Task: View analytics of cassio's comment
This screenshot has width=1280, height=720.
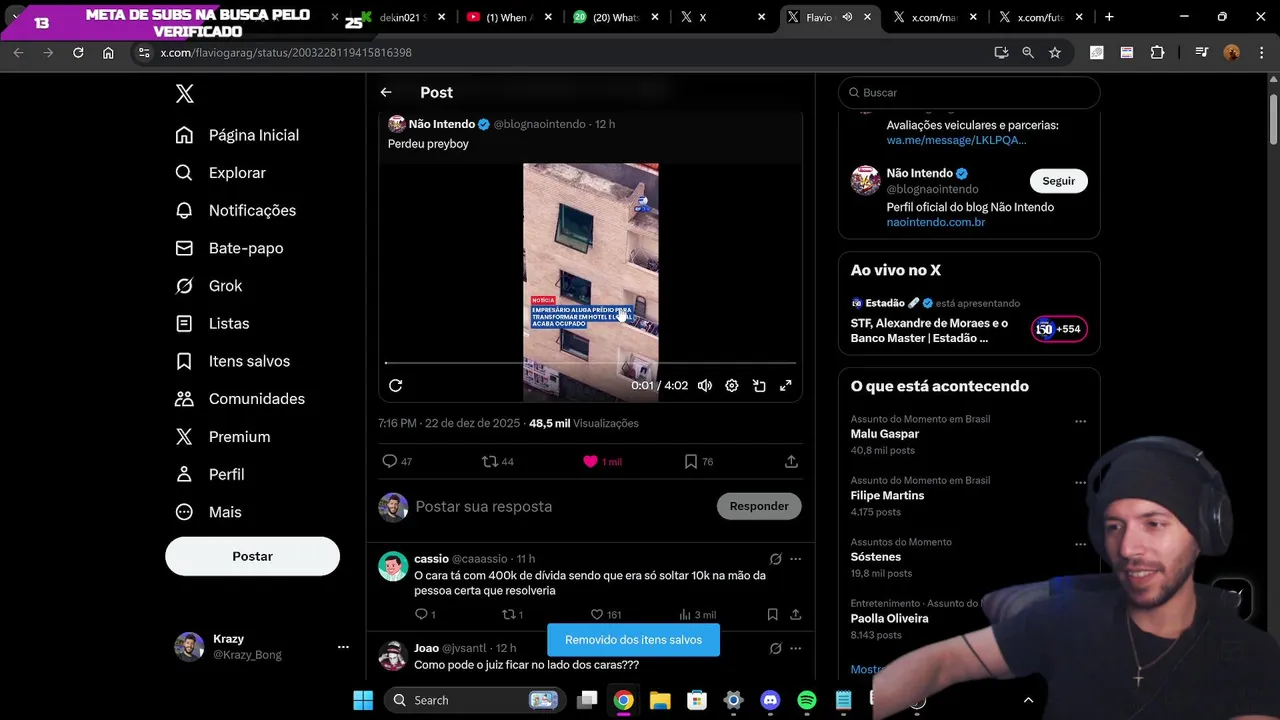Action: point(697,614)
